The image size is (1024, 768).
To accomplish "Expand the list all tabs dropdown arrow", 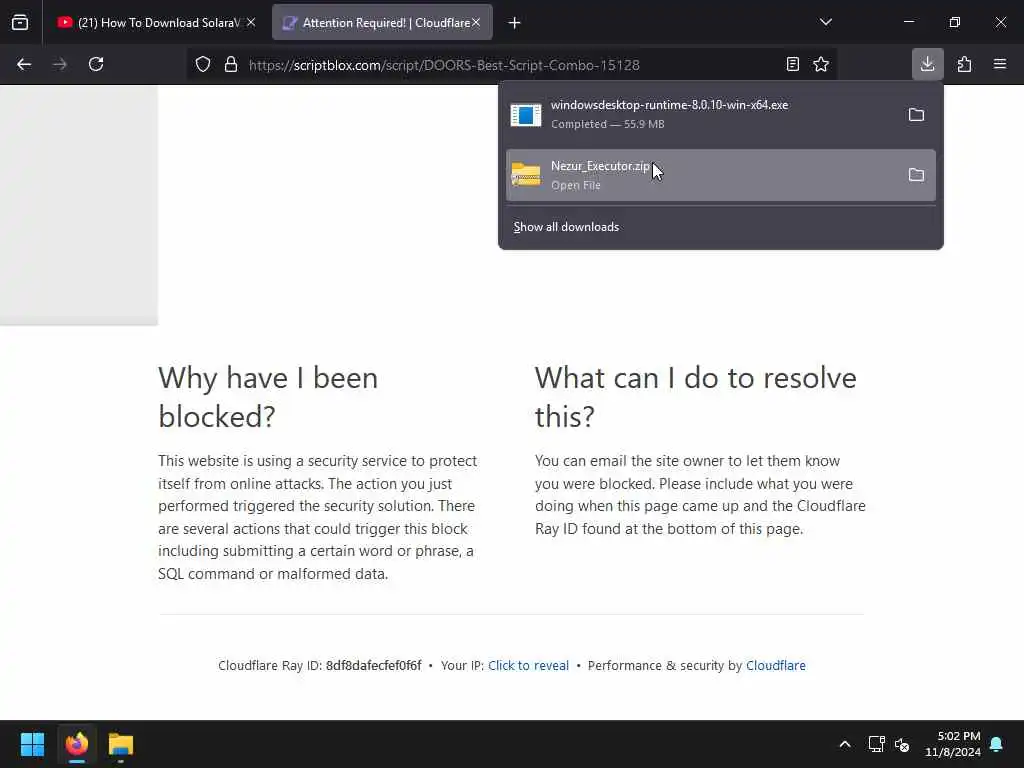I will (x=825, y=22).
